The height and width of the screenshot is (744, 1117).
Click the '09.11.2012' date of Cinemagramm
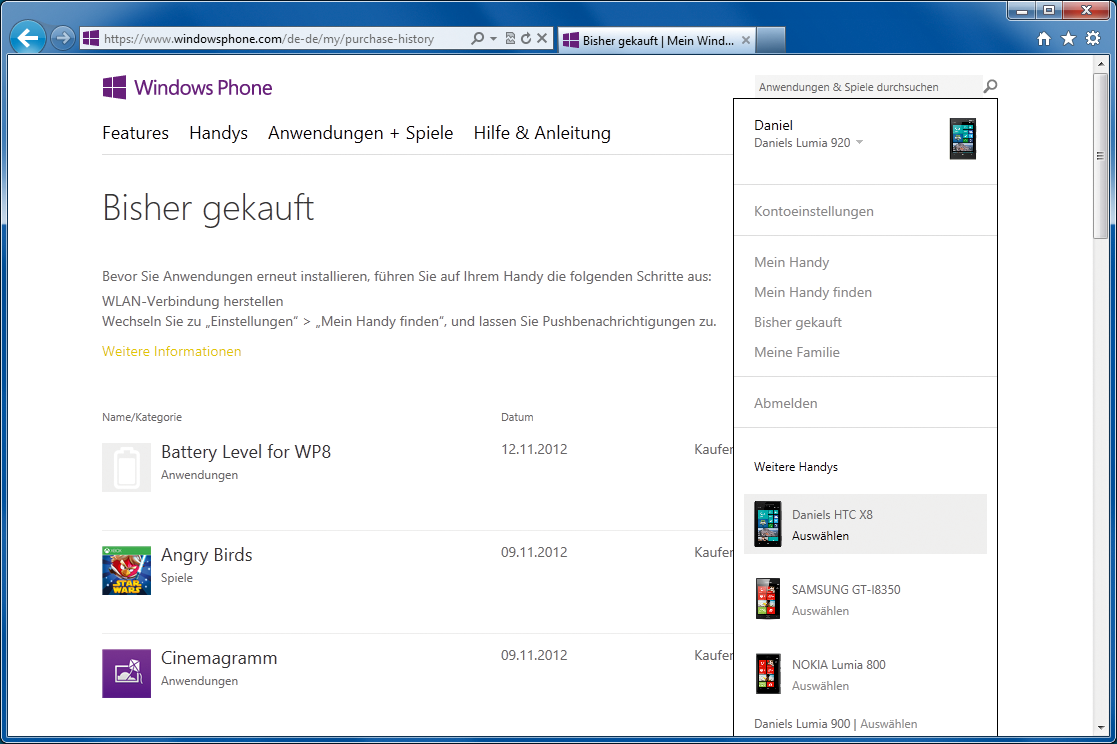tap(534, 656)
